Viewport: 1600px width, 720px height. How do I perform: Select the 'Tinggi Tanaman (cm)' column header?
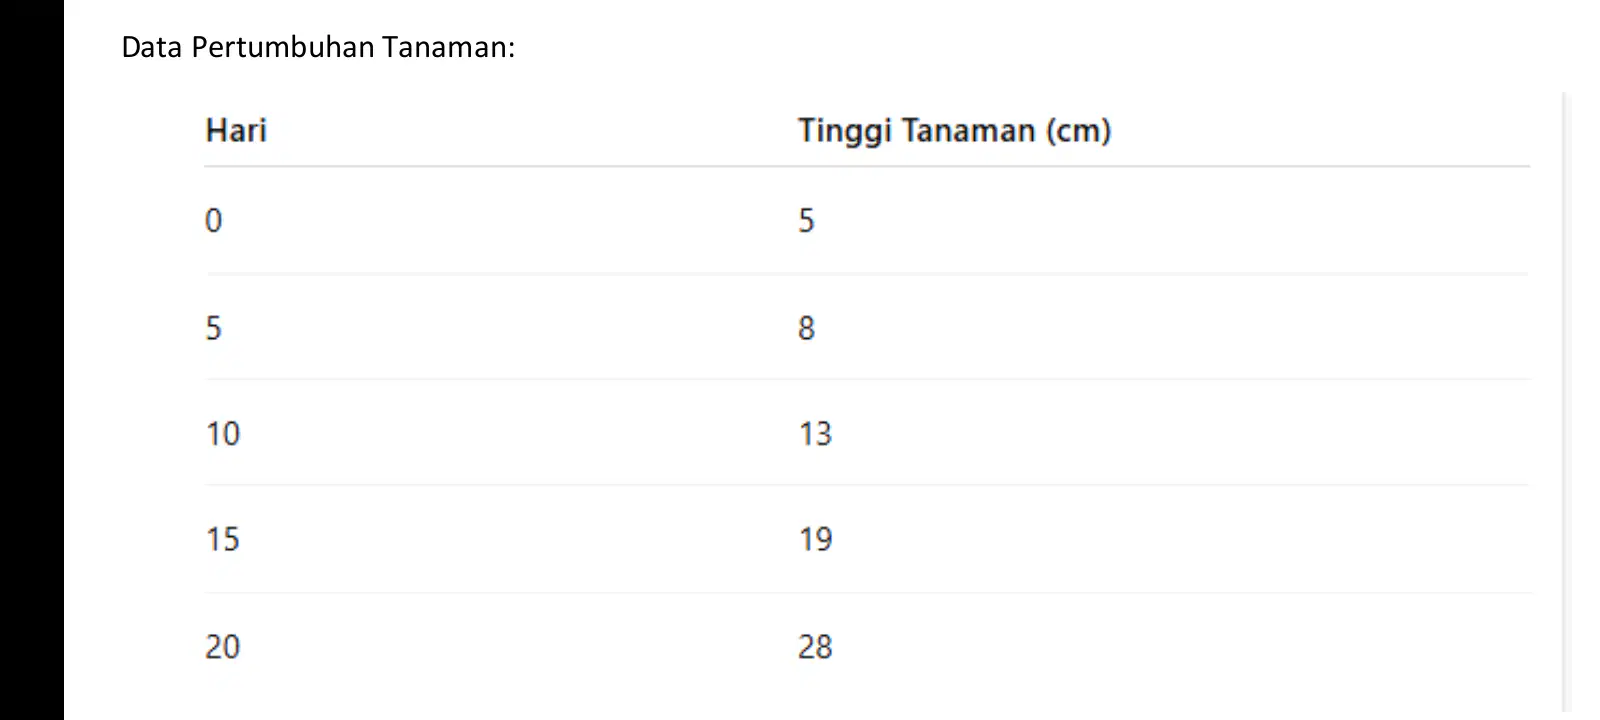pyautogui.click(x=954, y=131)
